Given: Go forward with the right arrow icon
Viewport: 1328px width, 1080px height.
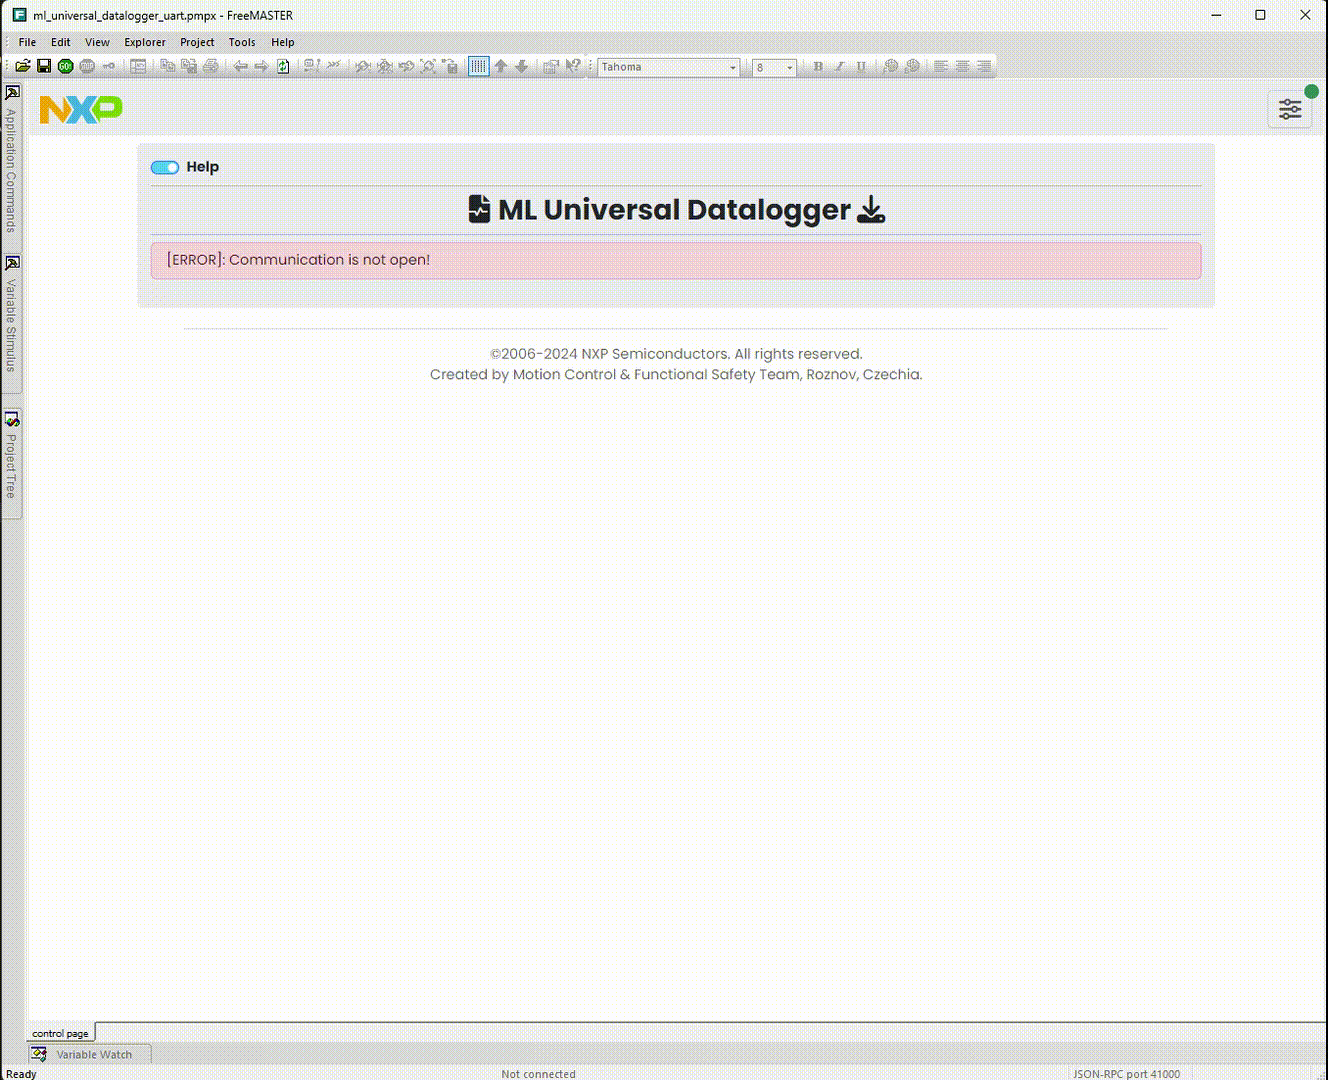Looking at the screenshot, I should (x=261, y=66).
